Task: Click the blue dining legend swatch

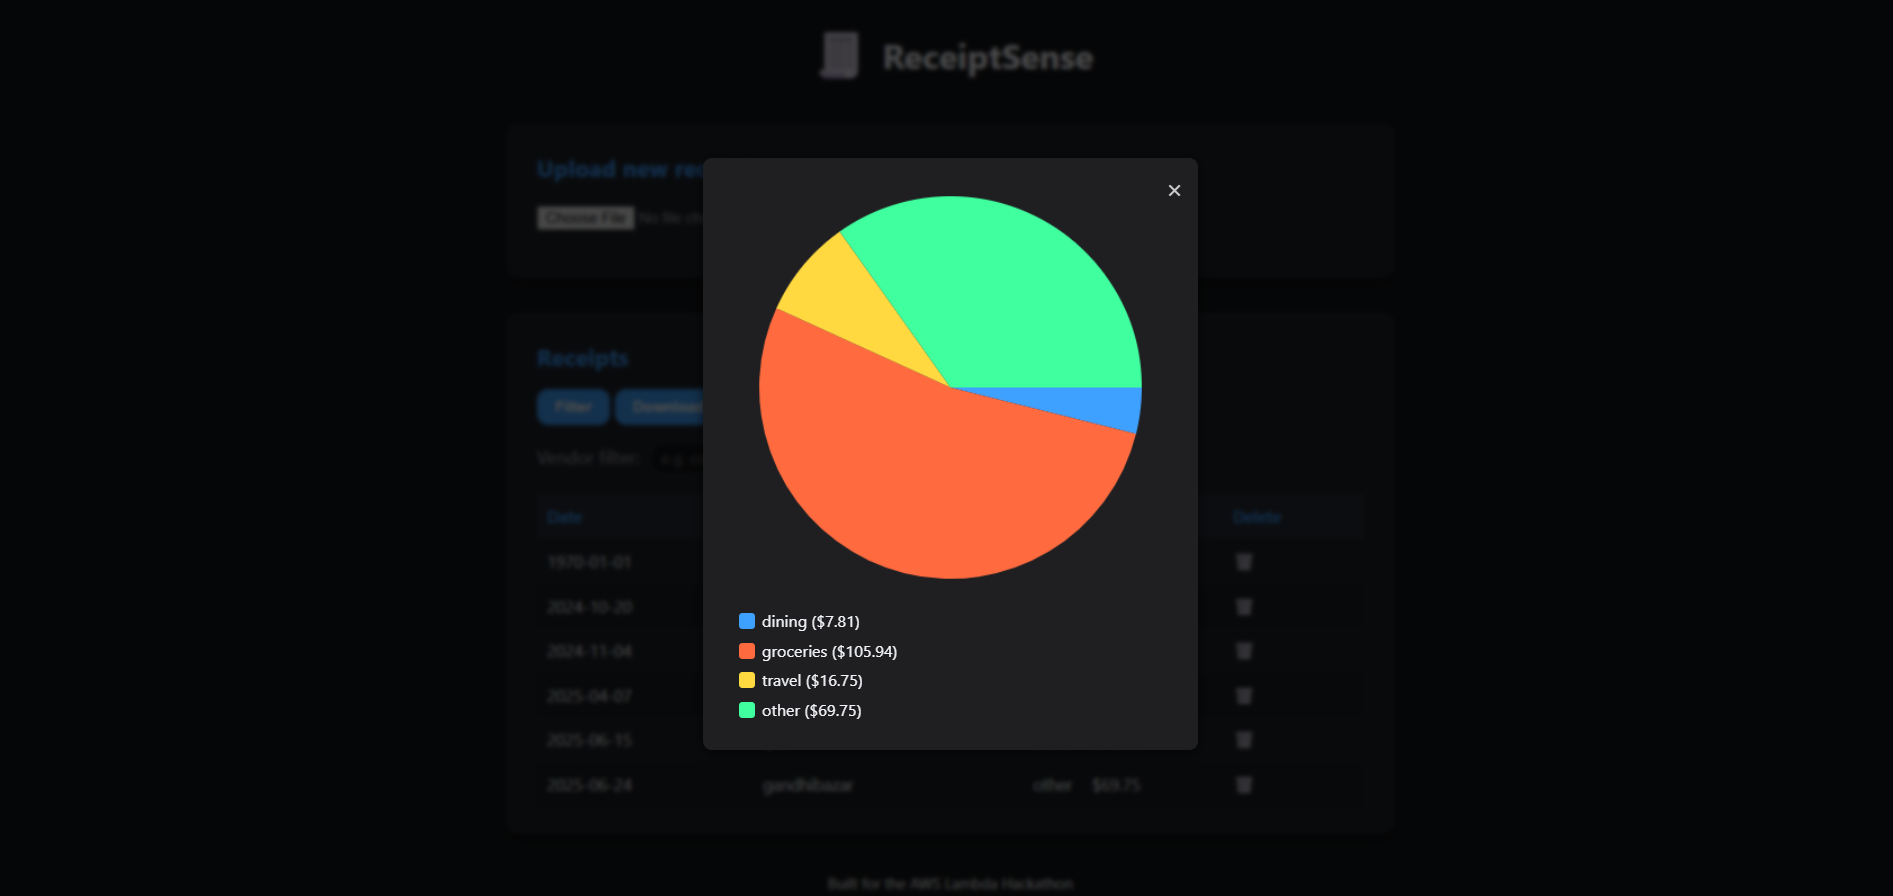Action: tap(747, 621)
